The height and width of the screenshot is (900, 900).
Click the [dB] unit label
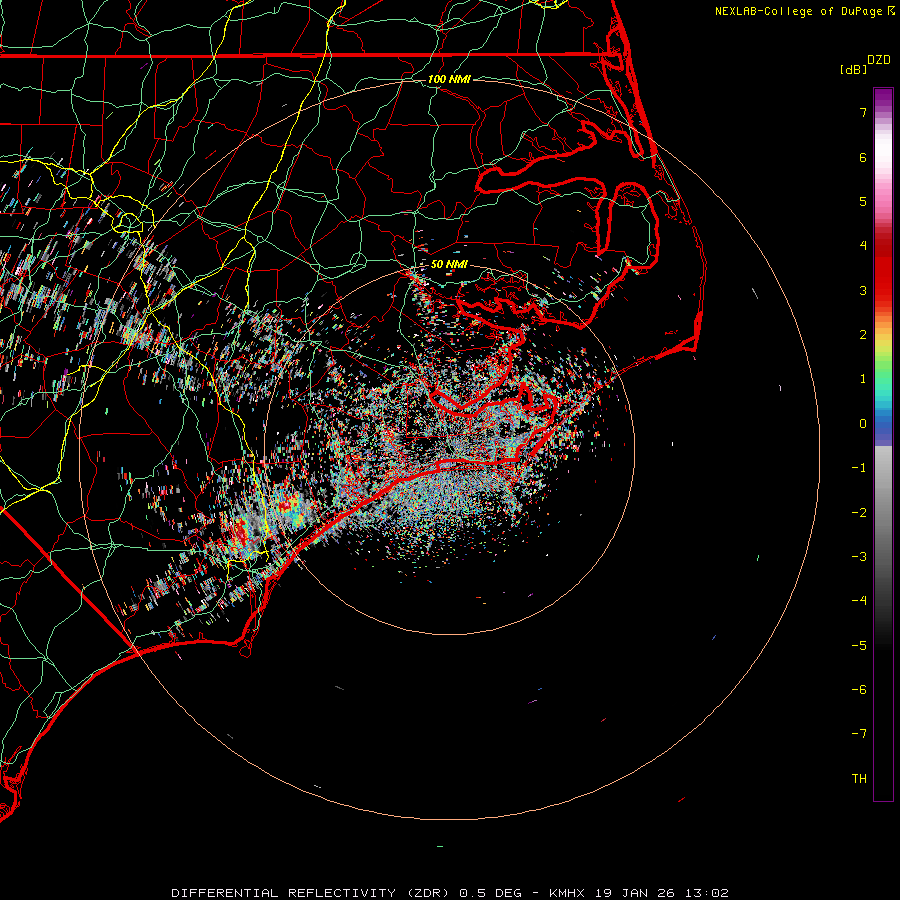[853, 69]
